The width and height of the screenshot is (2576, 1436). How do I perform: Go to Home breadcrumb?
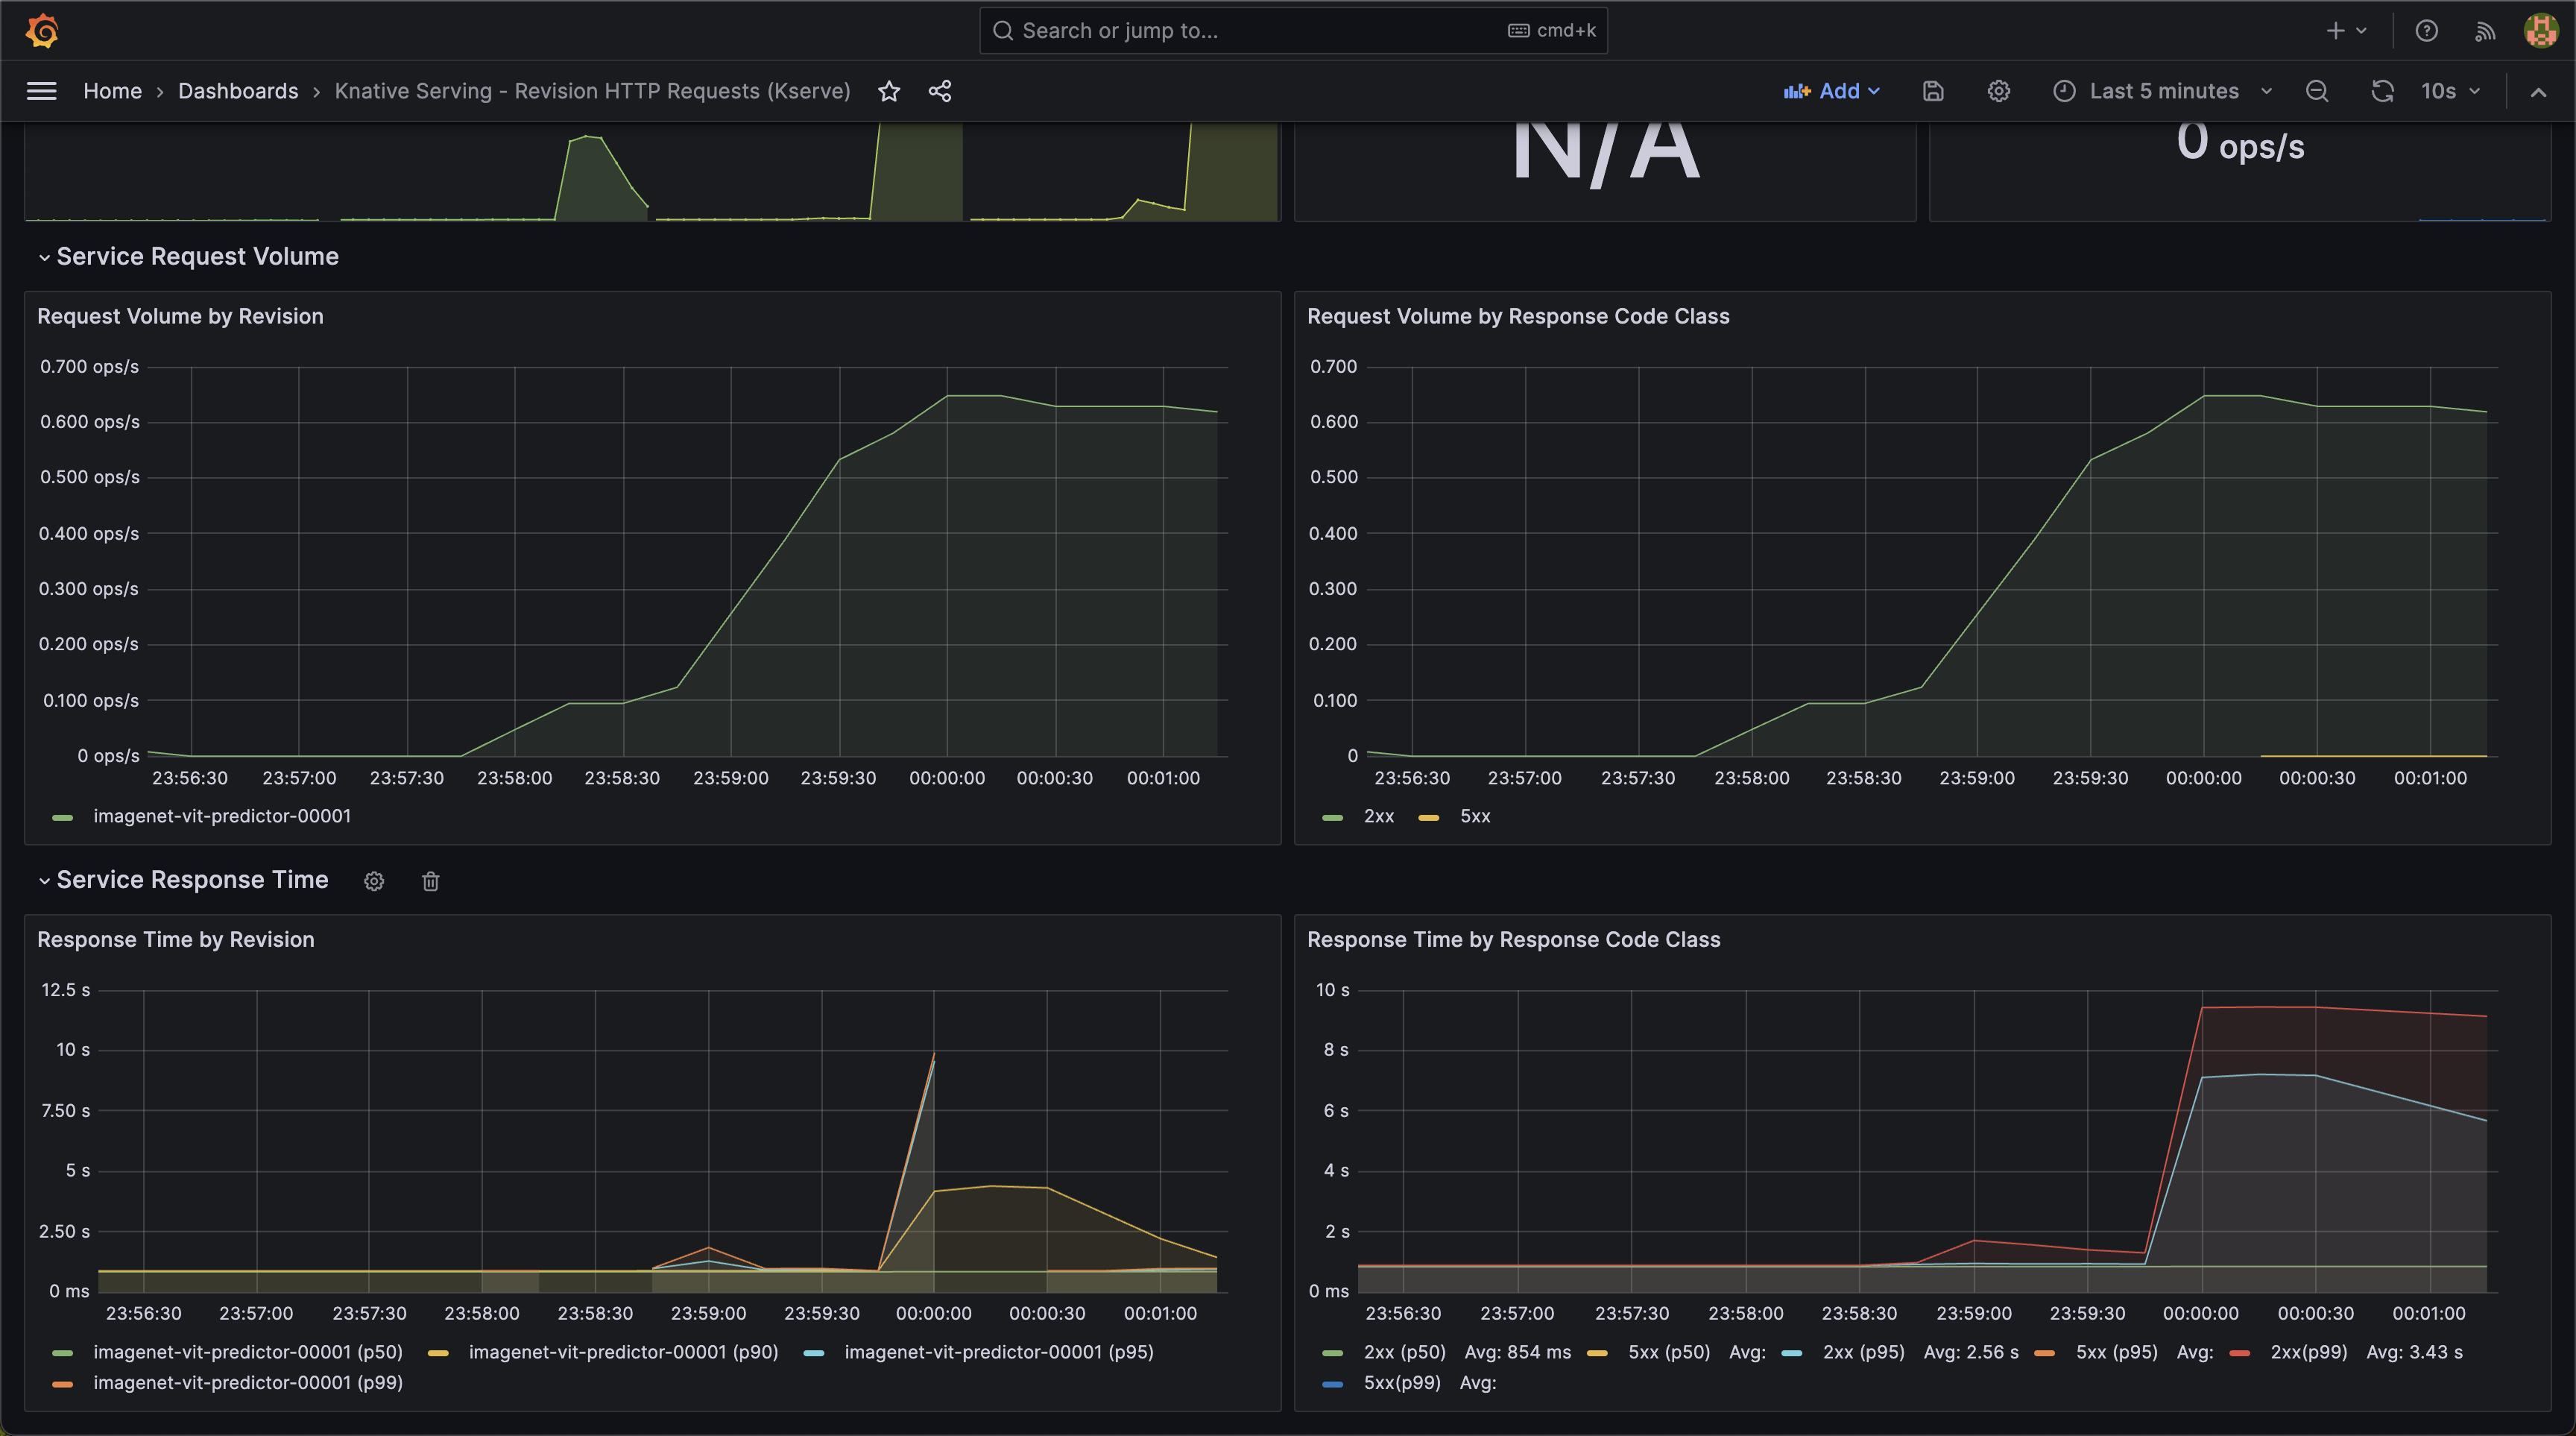click(x=112, y=91)
